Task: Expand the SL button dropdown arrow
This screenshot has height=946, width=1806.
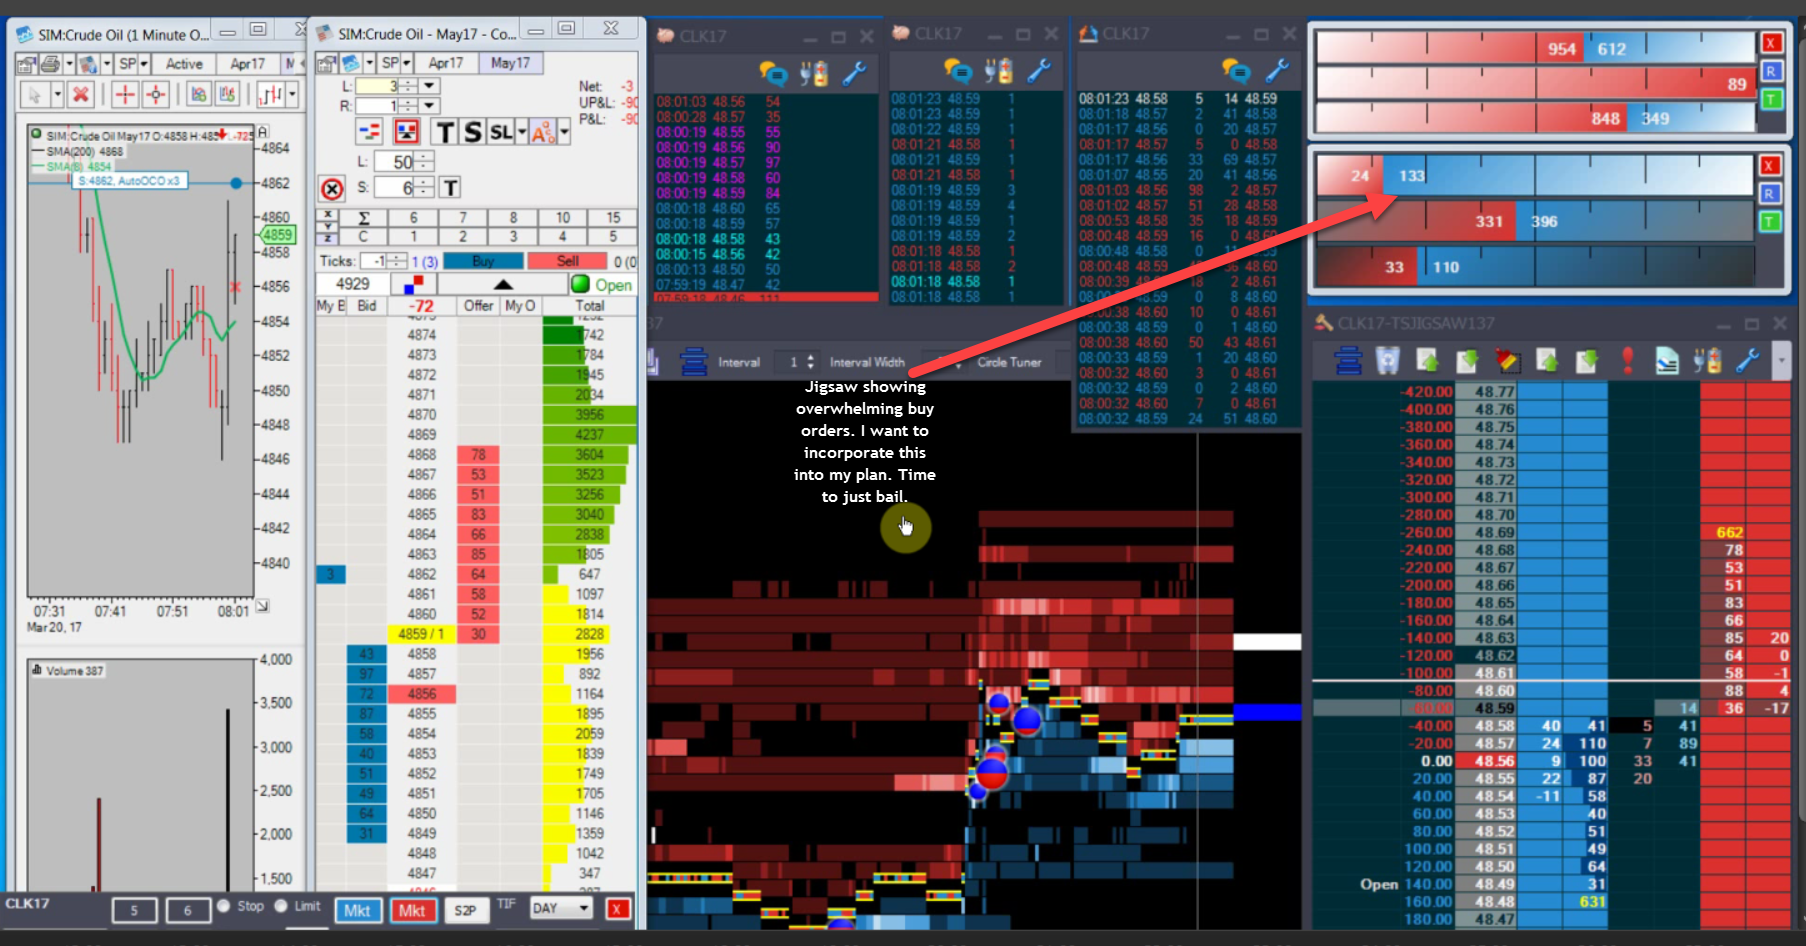Action: pos(521,132)
